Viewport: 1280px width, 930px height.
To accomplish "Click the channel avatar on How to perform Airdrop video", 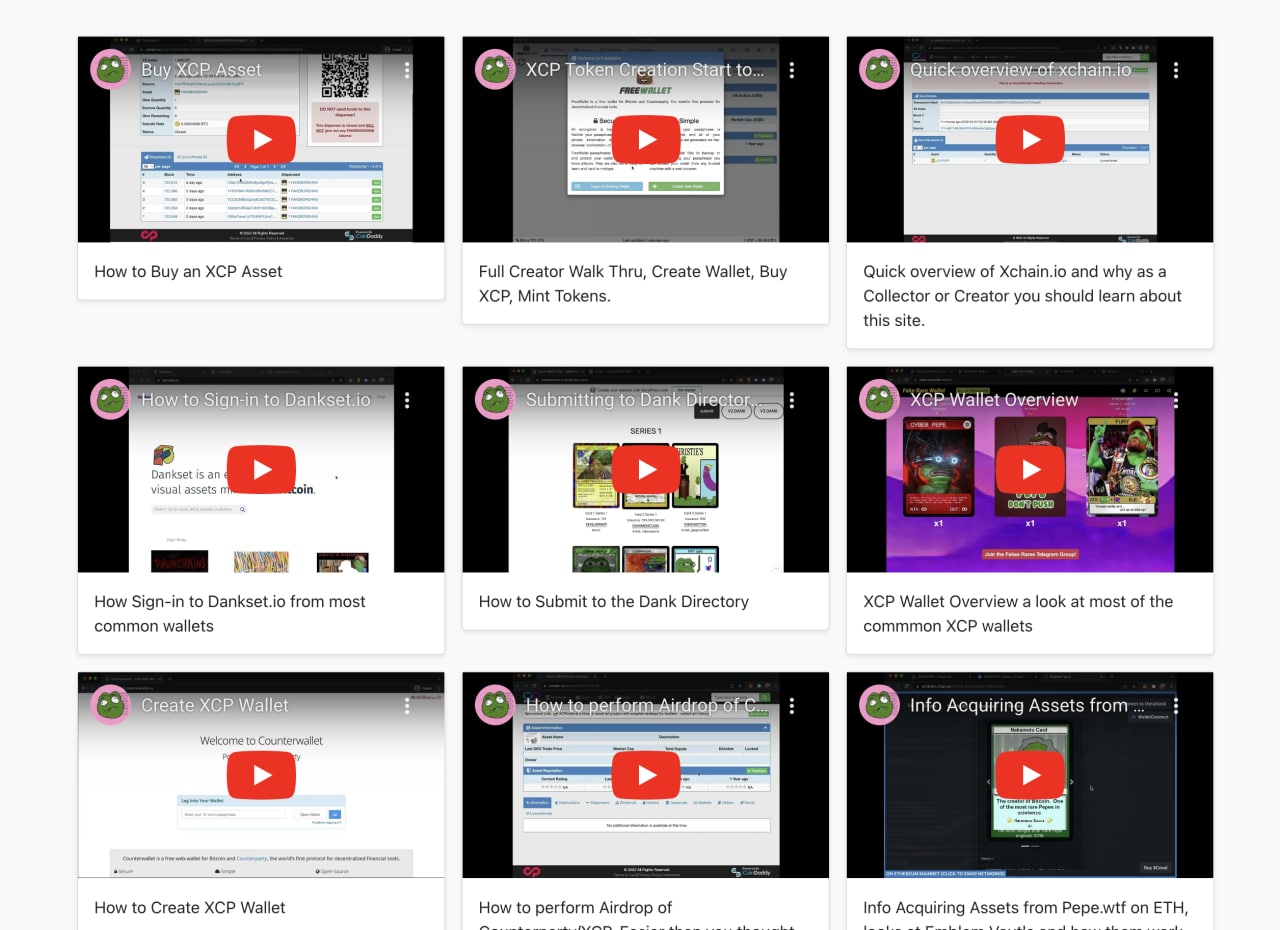I will 495,705.
